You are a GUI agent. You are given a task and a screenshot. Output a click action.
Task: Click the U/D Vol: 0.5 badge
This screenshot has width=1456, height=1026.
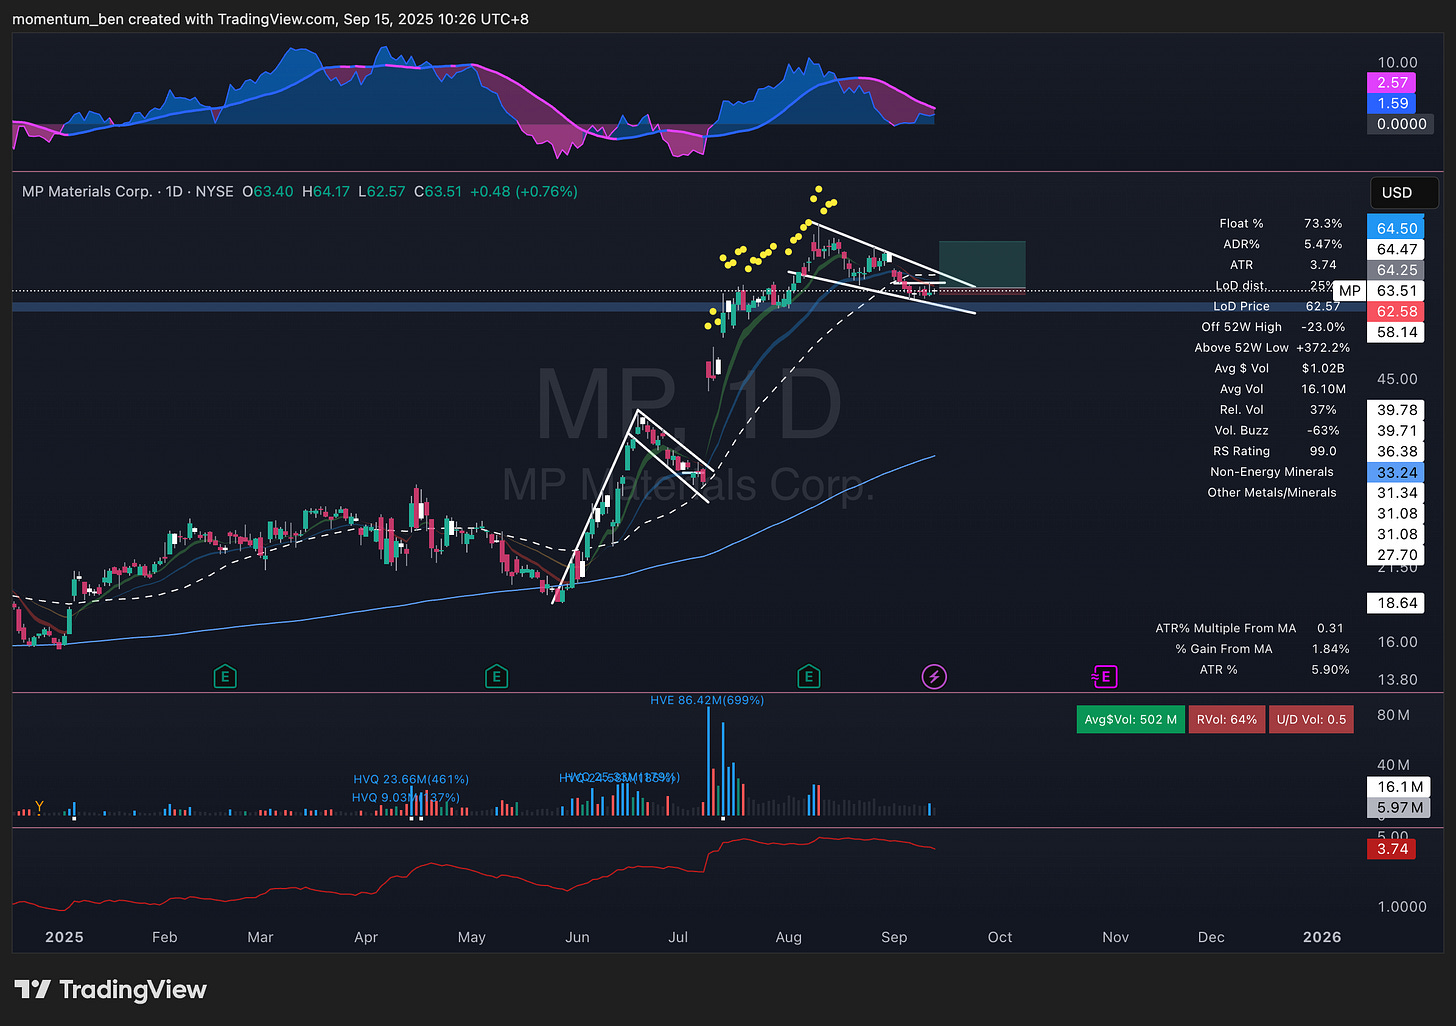pyautogui.click(x=1311, y=719)
